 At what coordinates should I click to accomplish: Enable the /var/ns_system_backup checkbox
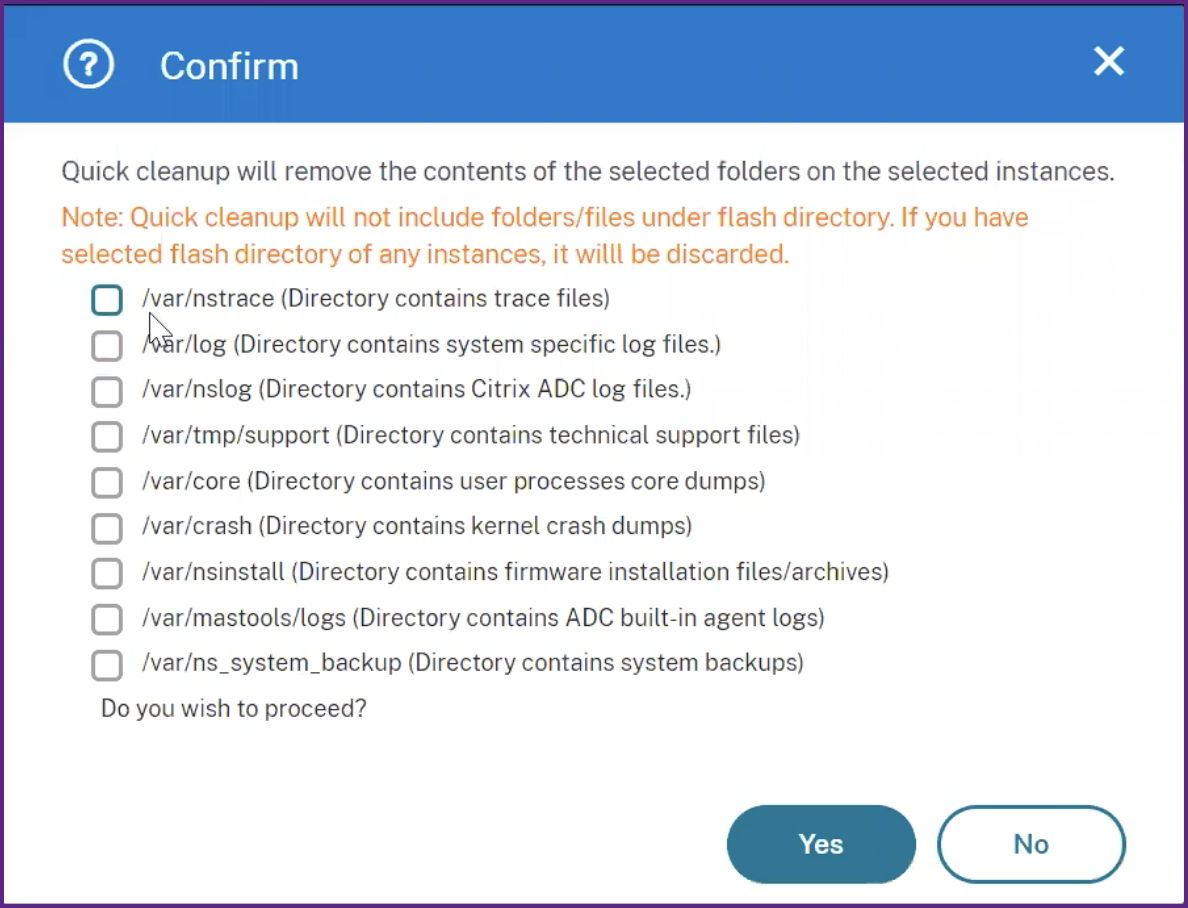(107, 664)
